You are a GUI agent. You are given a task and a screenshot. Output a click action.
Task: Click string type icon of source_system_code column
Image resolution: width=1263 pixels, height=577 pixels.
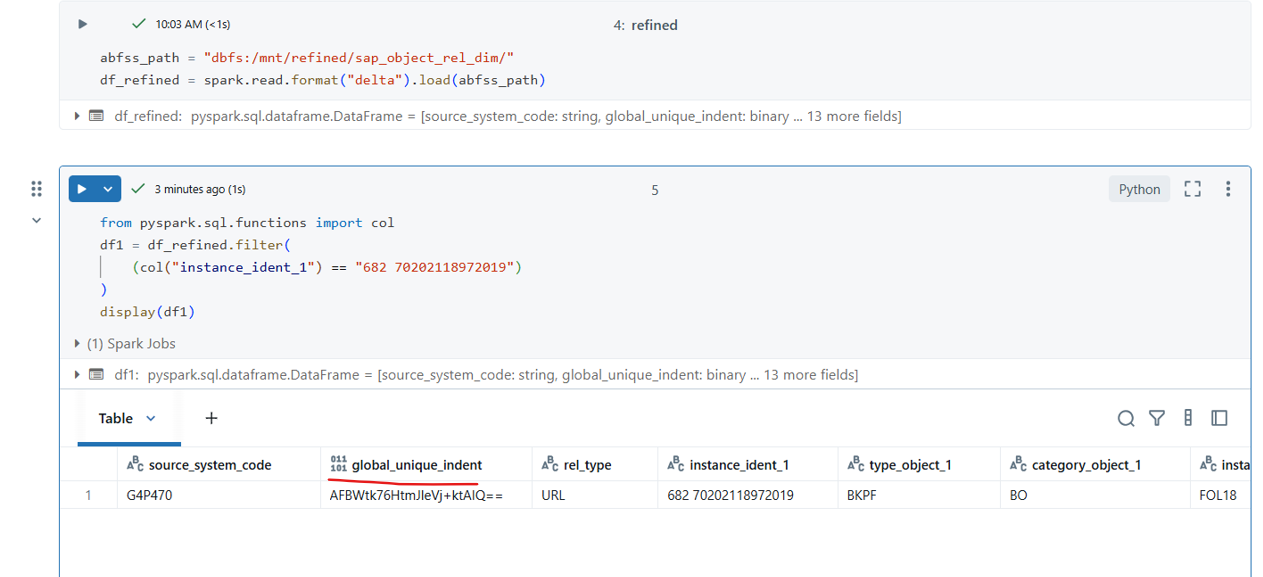[x=135, y=465]
